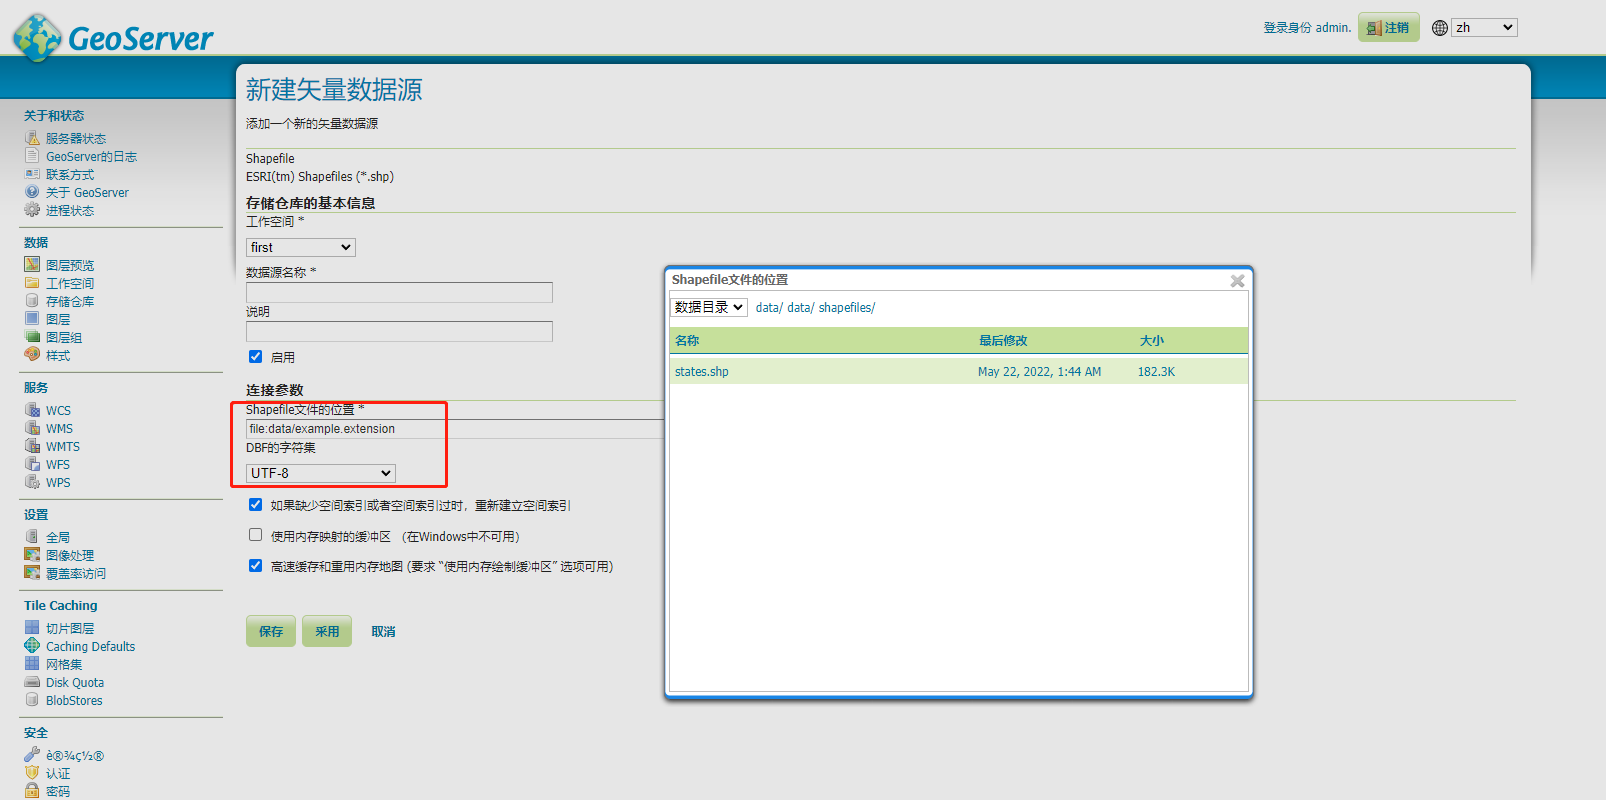Viewport: 1606px width, 800px height.
Task: Click the WPS service icon
Action: 32,482
